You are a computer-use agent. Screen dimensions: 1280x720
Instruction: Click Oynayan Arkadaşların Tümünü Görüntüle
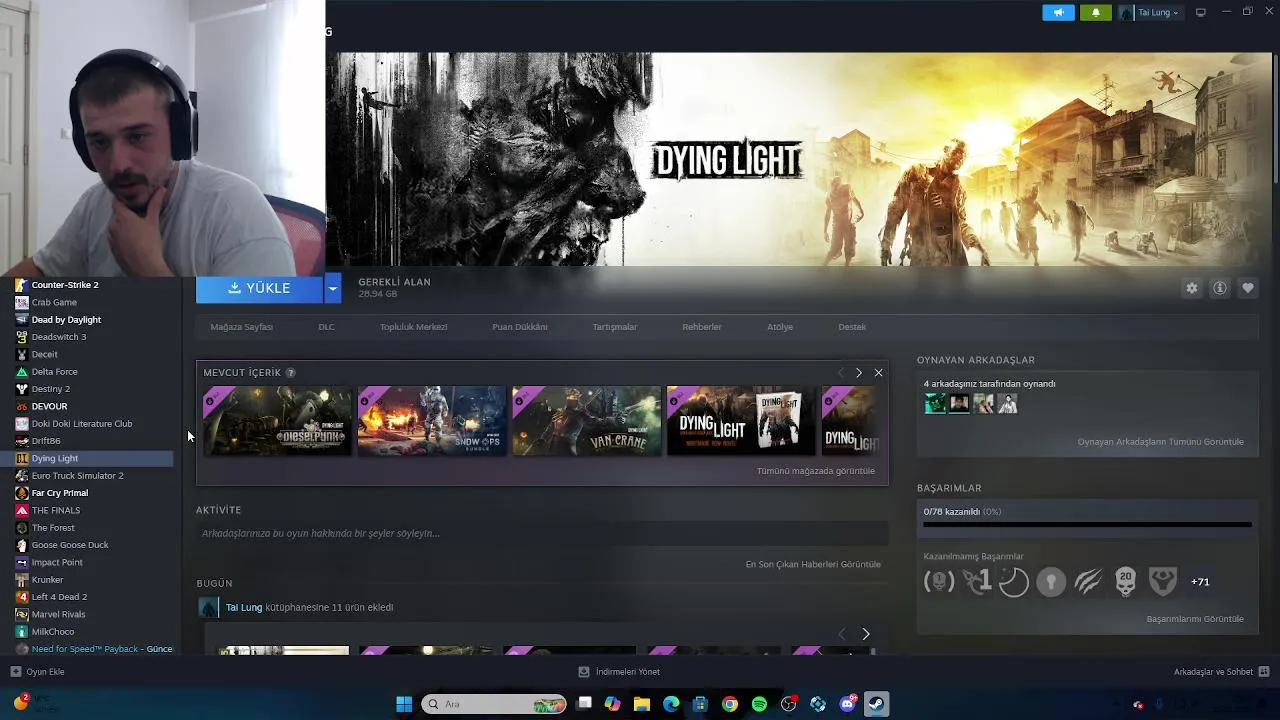point(1160,442)
